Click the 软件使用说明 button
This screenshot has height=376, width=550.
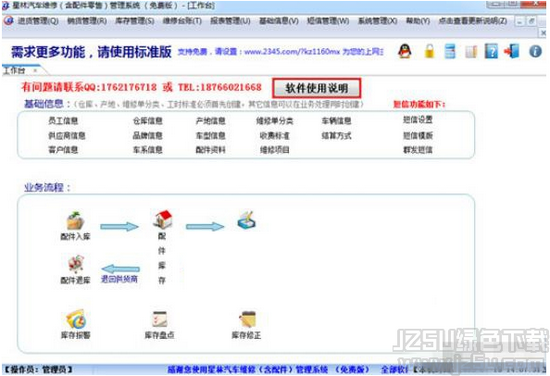tap(316, 88)
